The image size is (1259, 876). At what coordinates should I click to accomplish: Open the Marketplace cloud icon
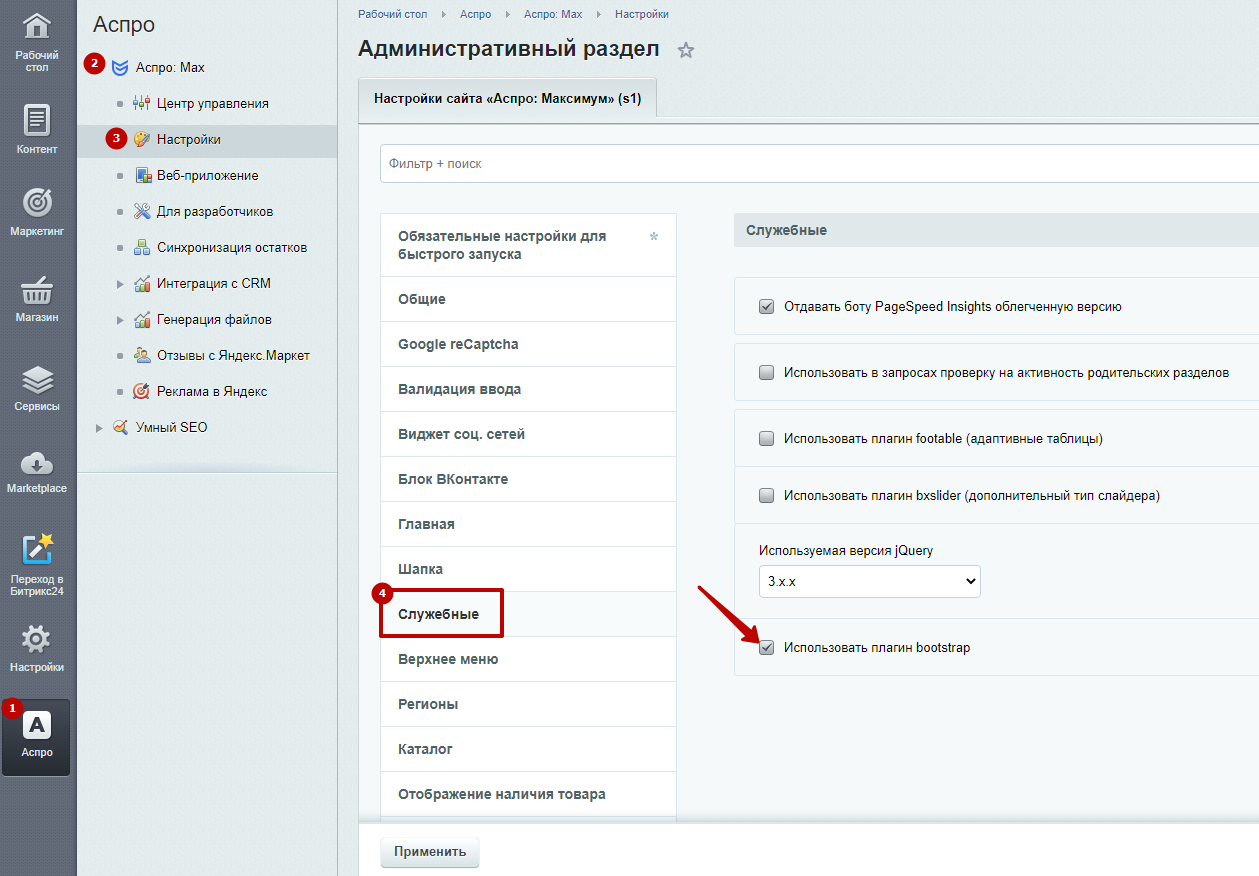point(37,463)
